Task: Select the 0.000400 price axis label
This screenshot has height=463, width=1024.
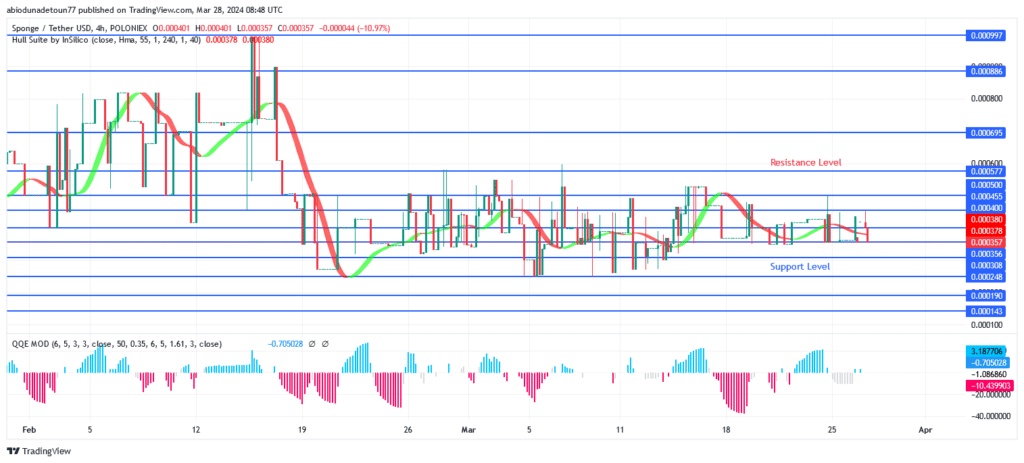Action: (984, 208)
